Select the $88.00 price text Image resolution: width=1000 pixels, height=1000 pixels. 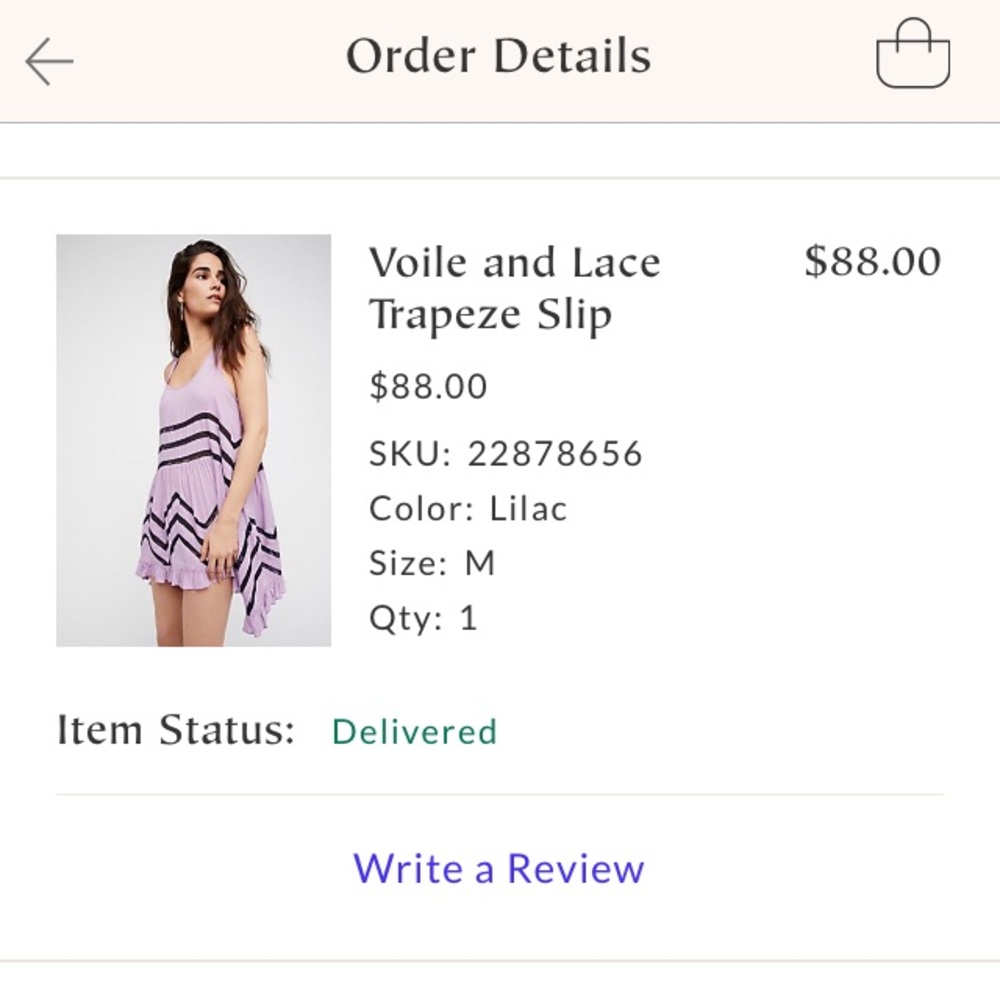427,386
